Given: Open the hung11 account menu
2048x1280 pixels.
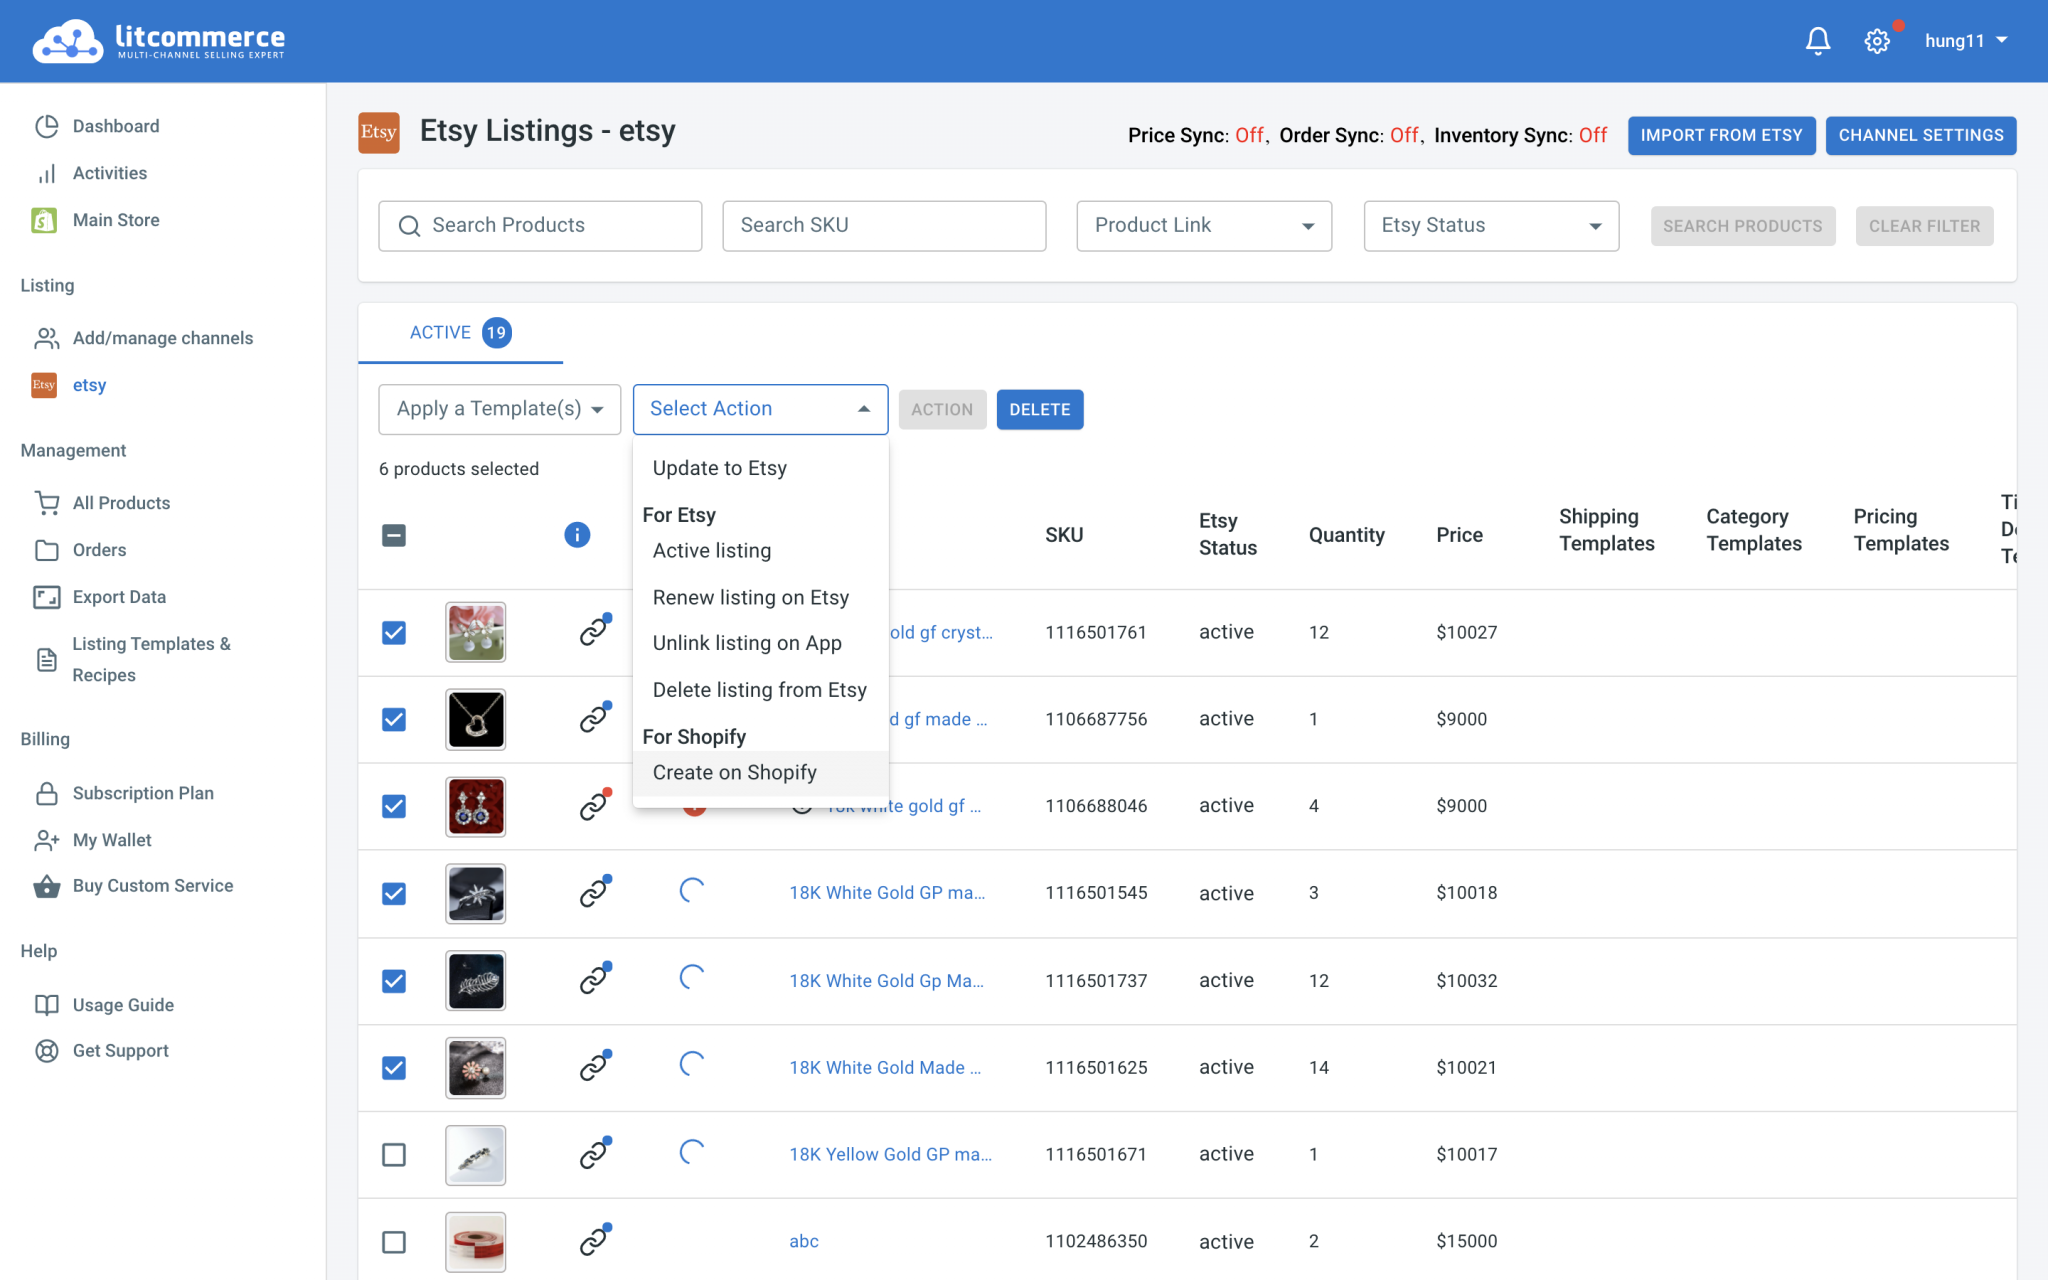Looking at the screenshot, I should pos(1966,41).
